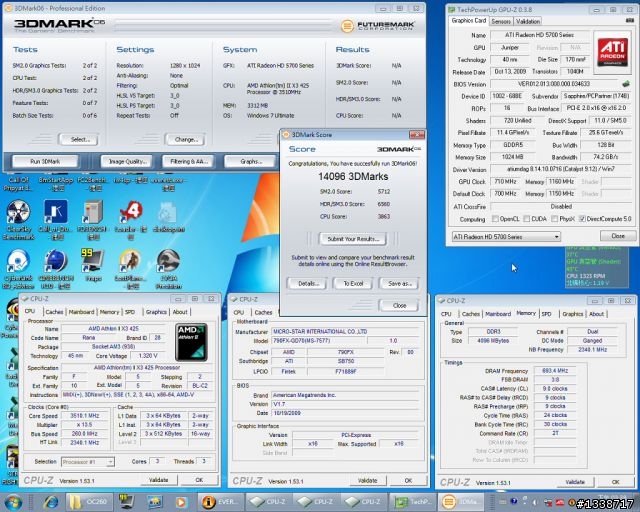Viewport: 640px width, 512px height.
Task: Click Close button in GPU-Z window
Action: click(x=618, y=236)
